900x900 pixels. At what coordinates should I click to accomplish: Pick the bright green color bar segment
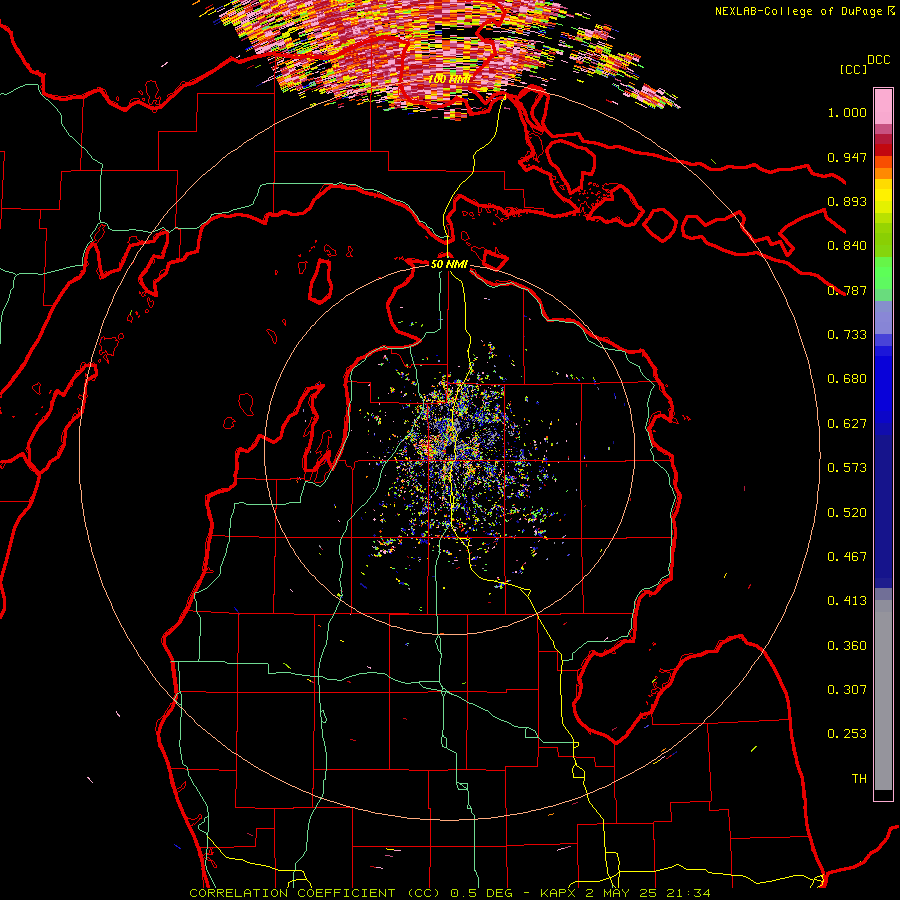[x=883, y=273]
